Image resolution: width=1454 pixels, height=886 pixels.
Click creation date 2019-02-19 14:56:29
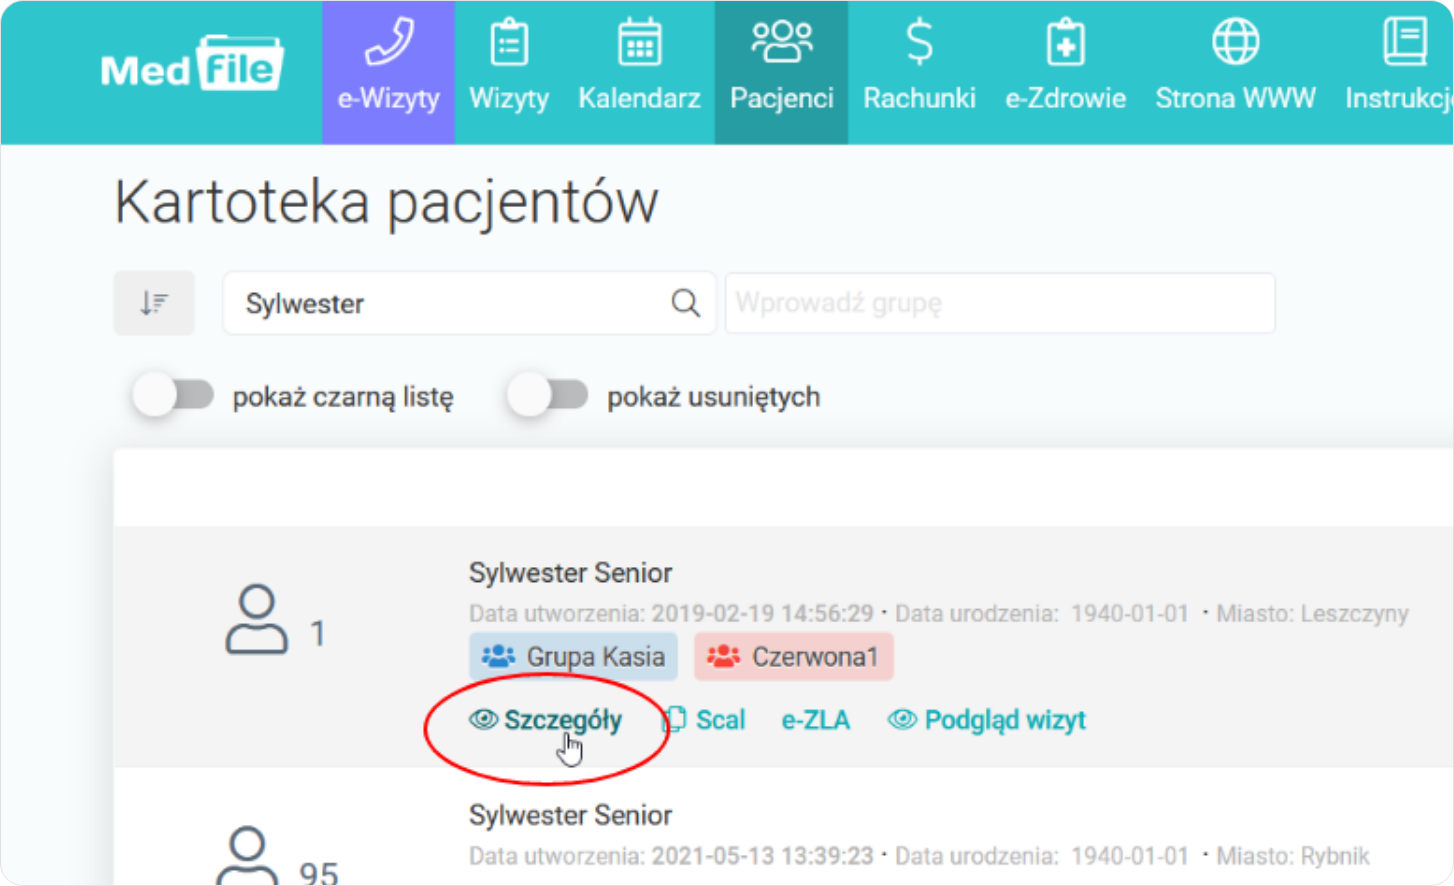point(763,613)
